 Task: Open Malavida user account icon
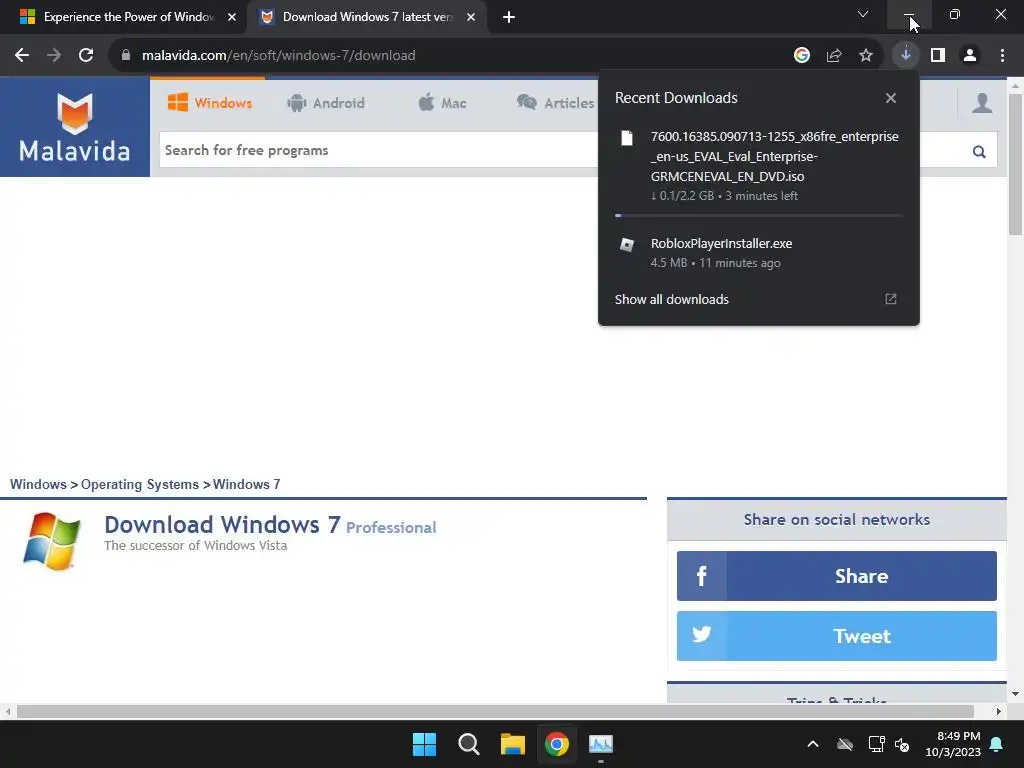click(x=982, y=103)
